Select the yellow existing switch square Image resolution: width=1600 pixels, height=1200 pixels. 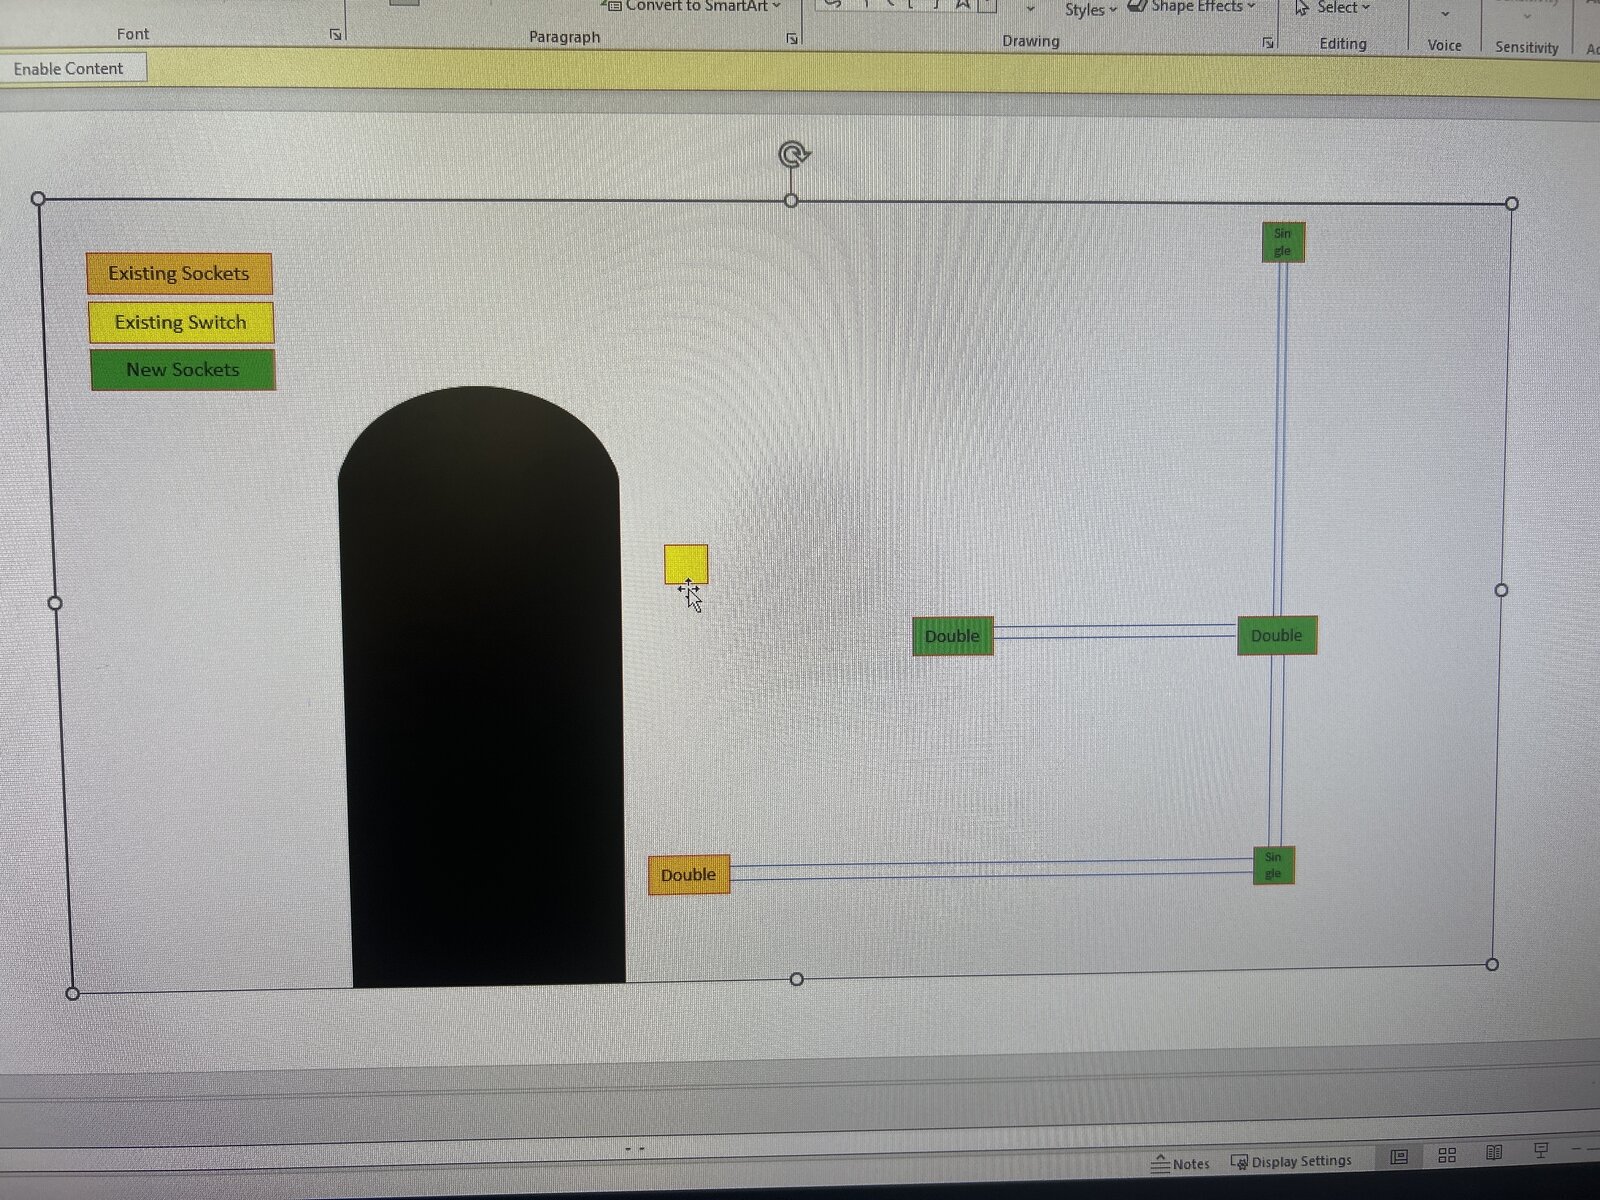click(x=686, y=563)
